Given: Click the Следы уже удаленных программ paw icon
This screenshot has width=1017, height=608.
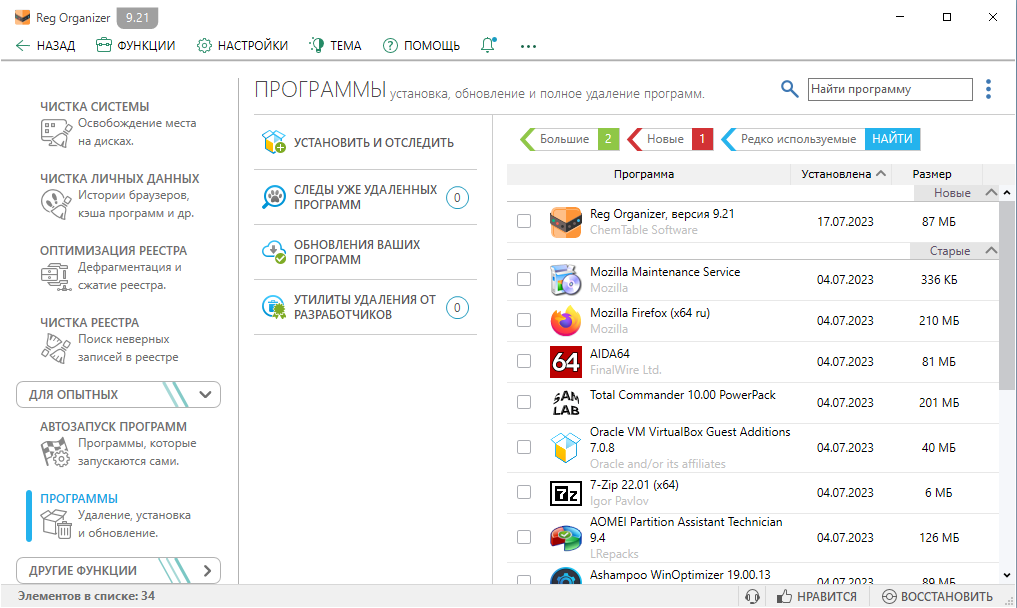Looking at the screenshot, I should (274, 197).
